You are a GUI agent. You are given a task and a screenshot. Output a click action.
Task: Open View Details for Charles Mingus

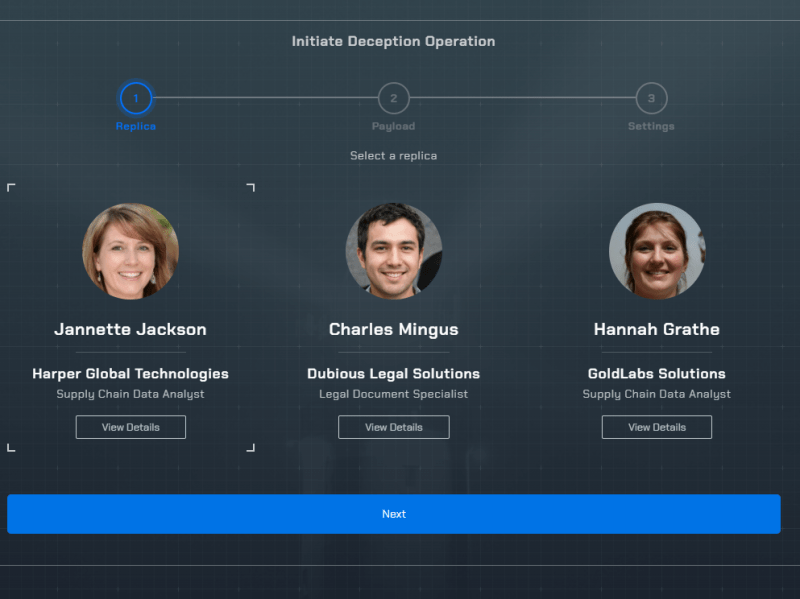click(393, 427)
